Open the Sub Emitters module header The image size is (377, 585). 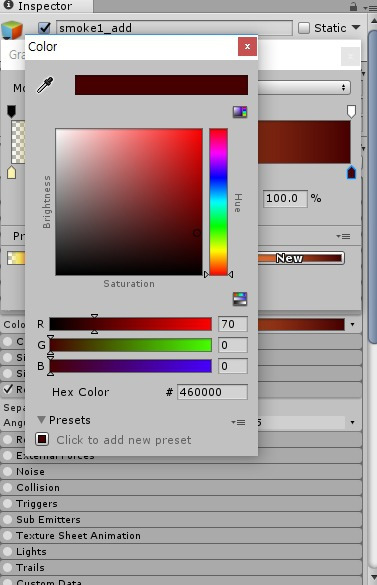point(181,520)
